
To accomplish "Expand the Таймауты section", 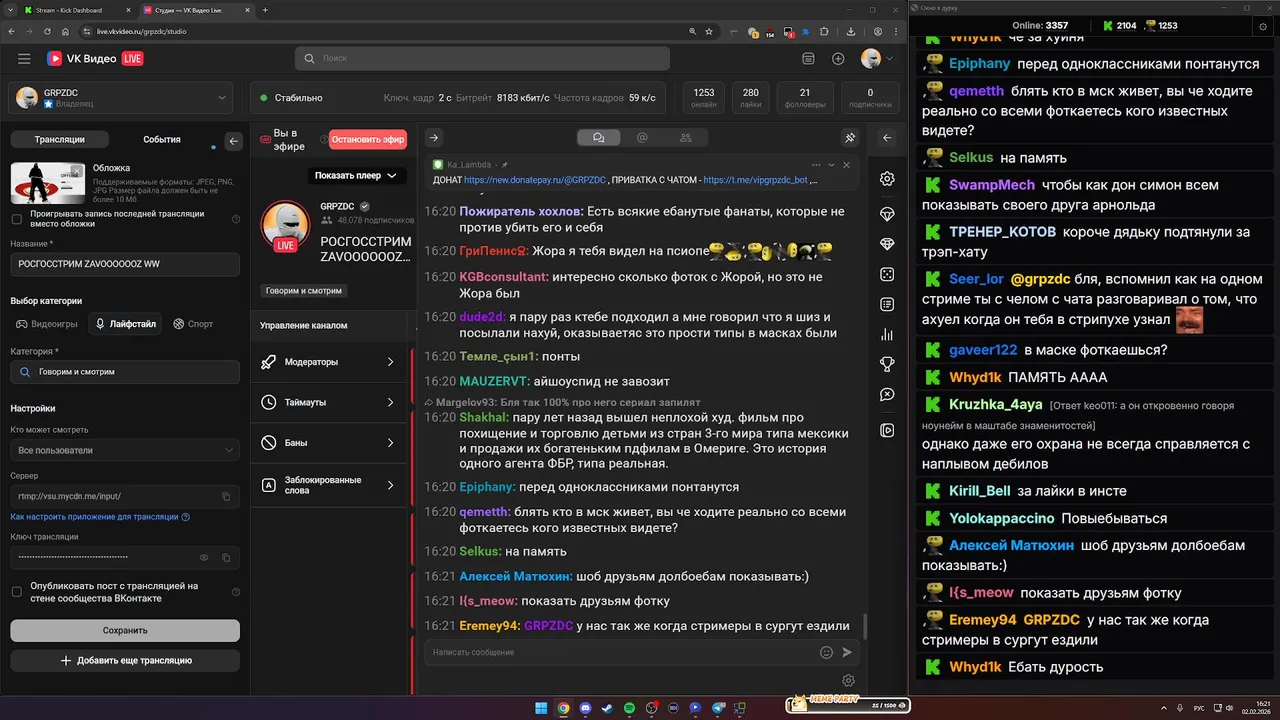I will pos(328,402).
